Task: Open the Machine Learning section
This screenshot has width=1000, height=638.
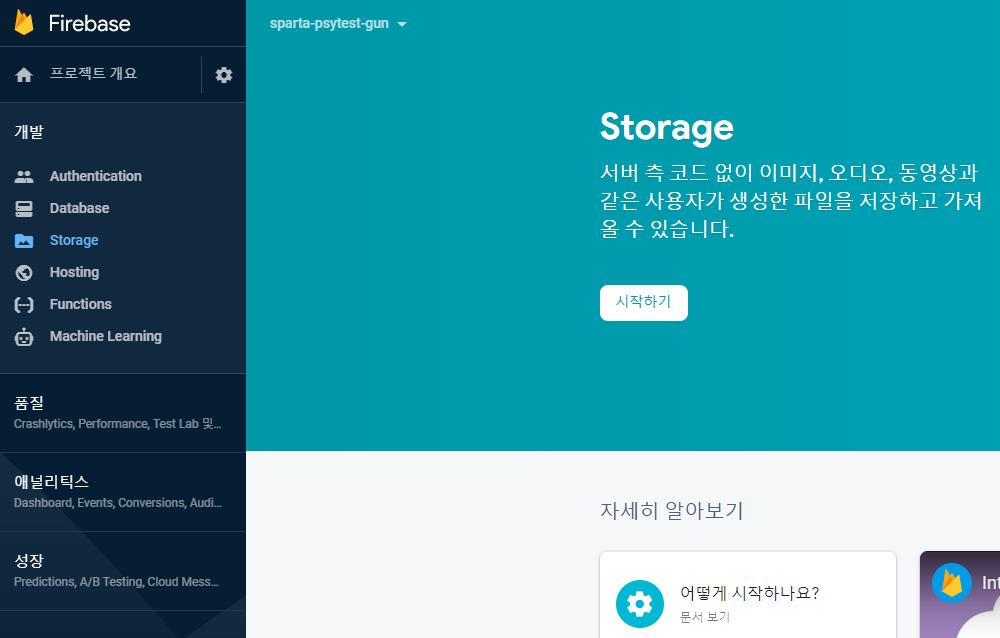Action: click(x=106, y=336)
